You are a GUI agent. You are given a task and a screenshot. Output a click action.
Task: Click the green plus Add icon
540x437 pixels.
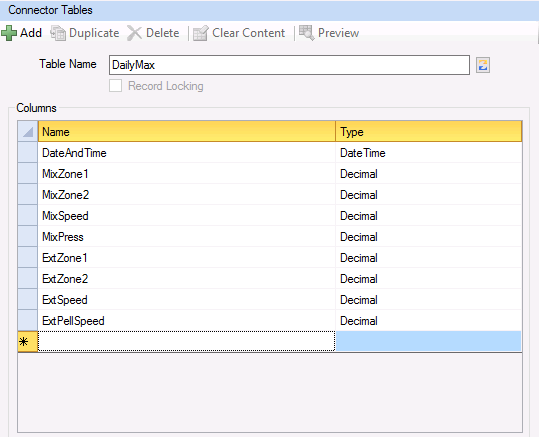pos(9,33)
